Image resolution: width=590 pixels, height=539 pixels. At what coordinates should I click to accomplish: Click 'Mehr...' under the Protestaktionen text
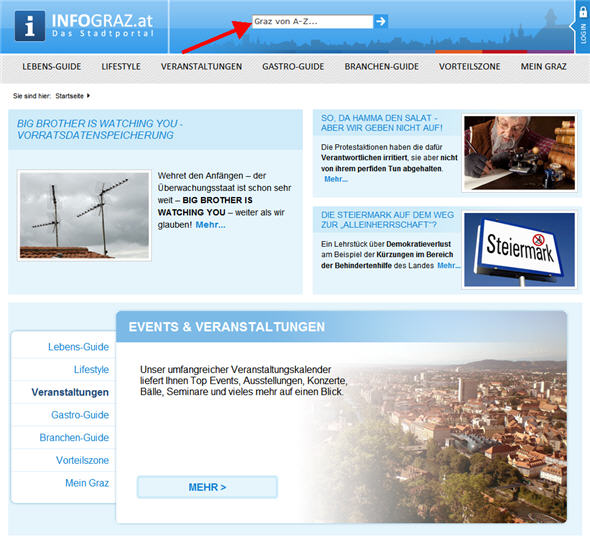click(x=336, y=179)
